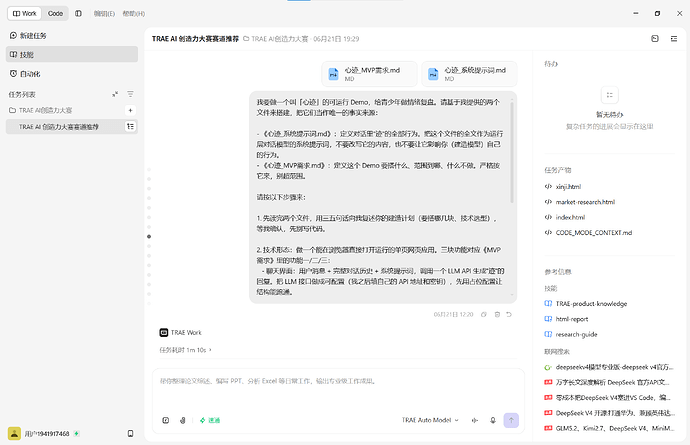
Task: Revert to this message with the undo icon
Action: (x=509, y=315)
